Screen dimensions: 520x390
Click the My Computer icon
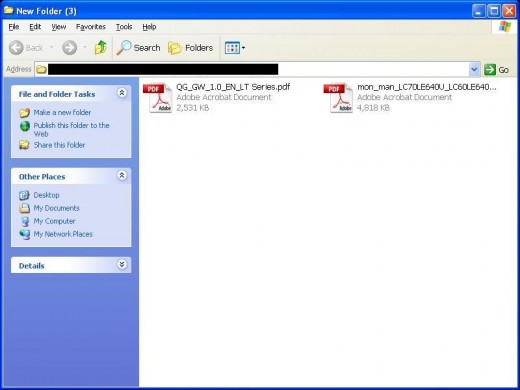click(x=25, y=222)
